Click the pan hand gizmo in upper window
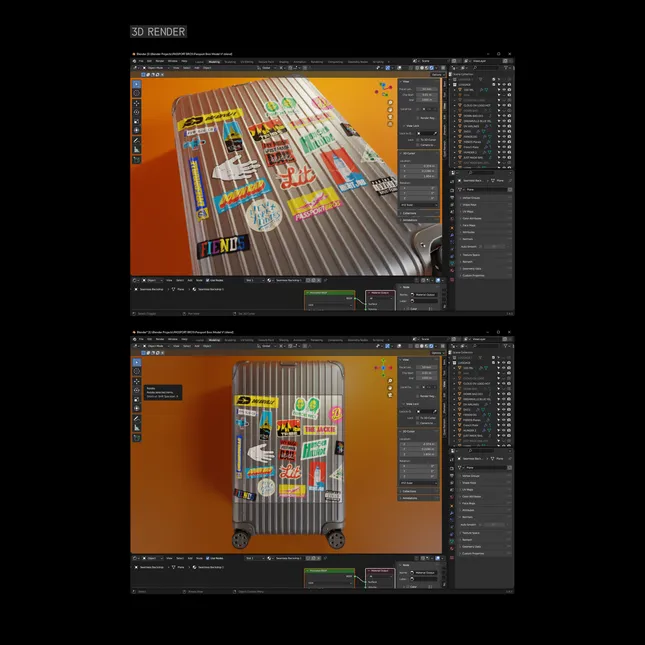Image resolution: width=645 pixels, height=645 pixels. pos(390,109)
